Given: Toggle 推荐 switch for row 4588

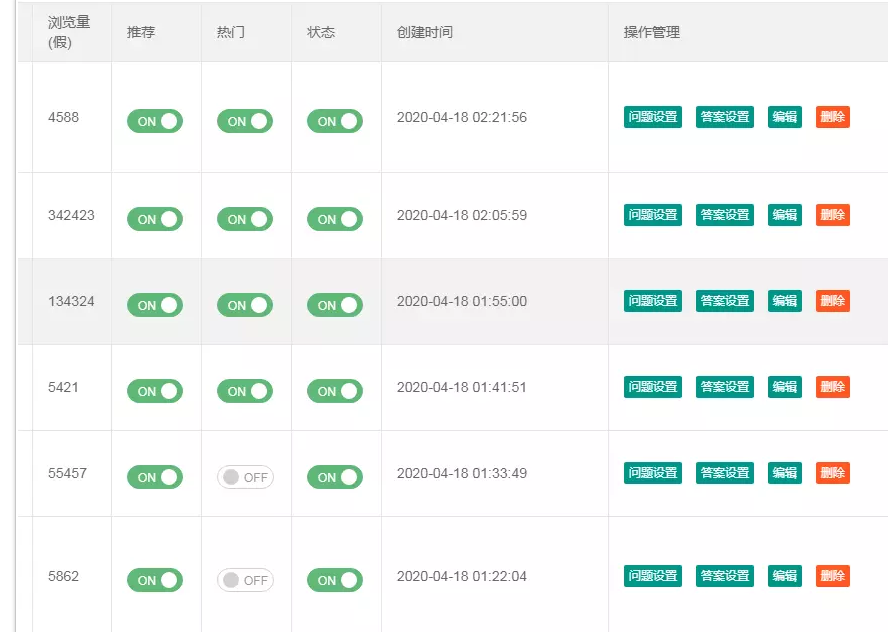Looking at the screenshot, I should [x=155, y=121].
